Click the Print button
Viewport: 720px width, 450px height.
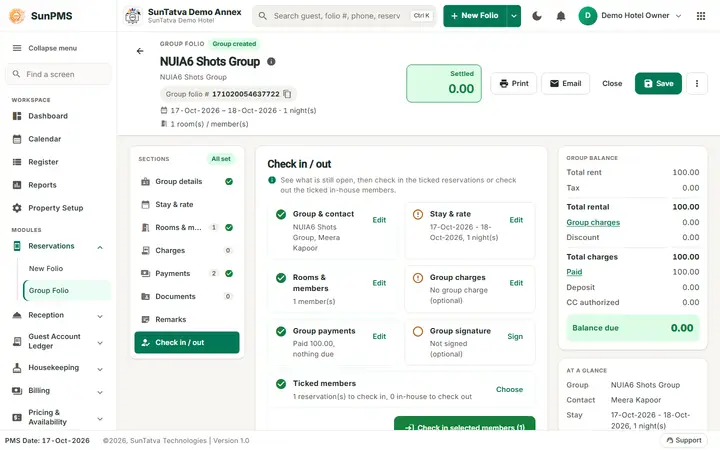tap(513, 84)
